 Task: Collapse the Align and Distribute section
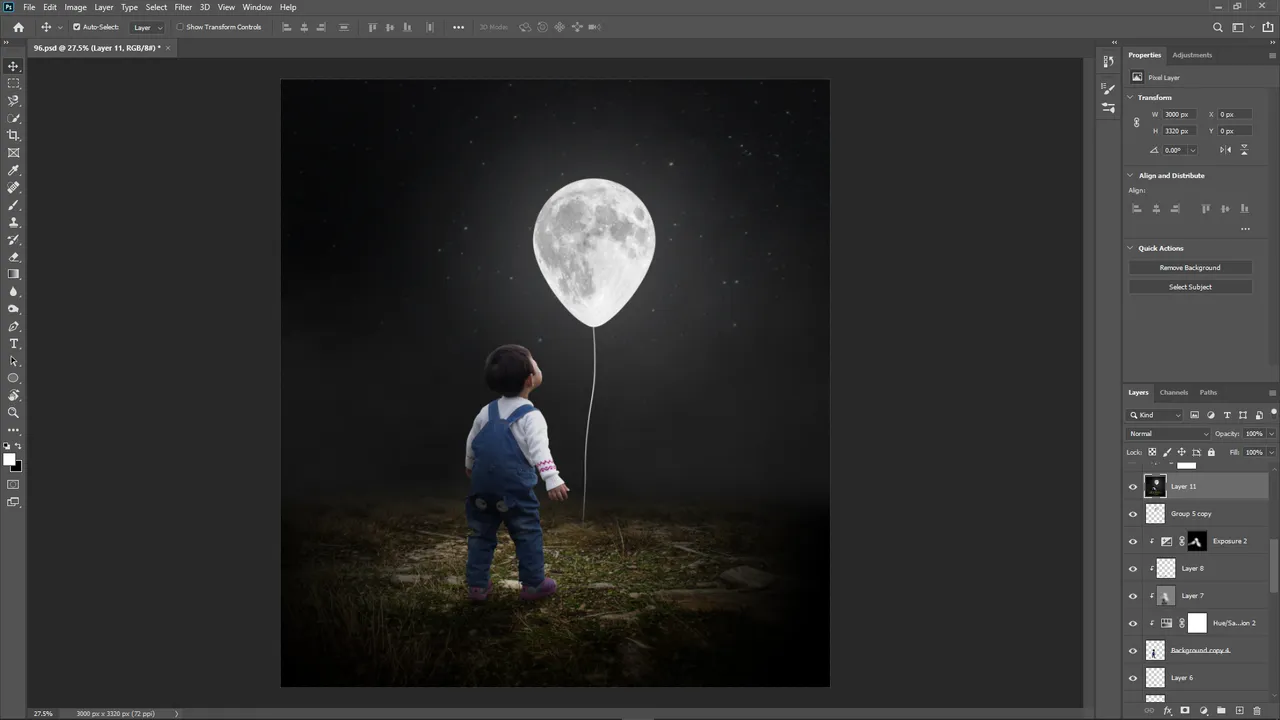point(1130,176)
